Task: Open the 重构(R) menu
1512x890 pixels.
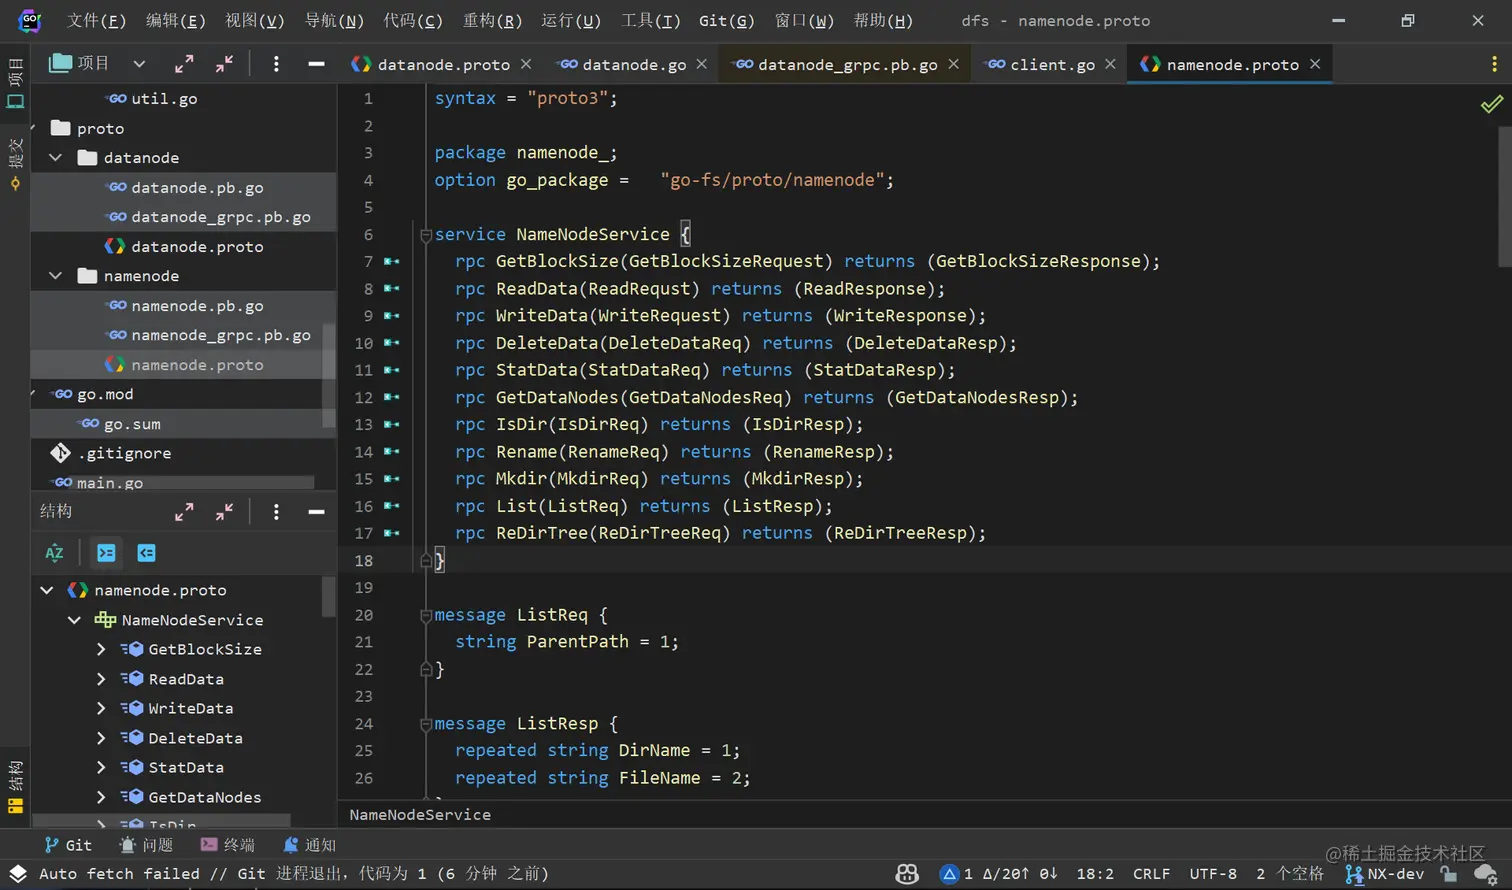Action: (493, 20)
